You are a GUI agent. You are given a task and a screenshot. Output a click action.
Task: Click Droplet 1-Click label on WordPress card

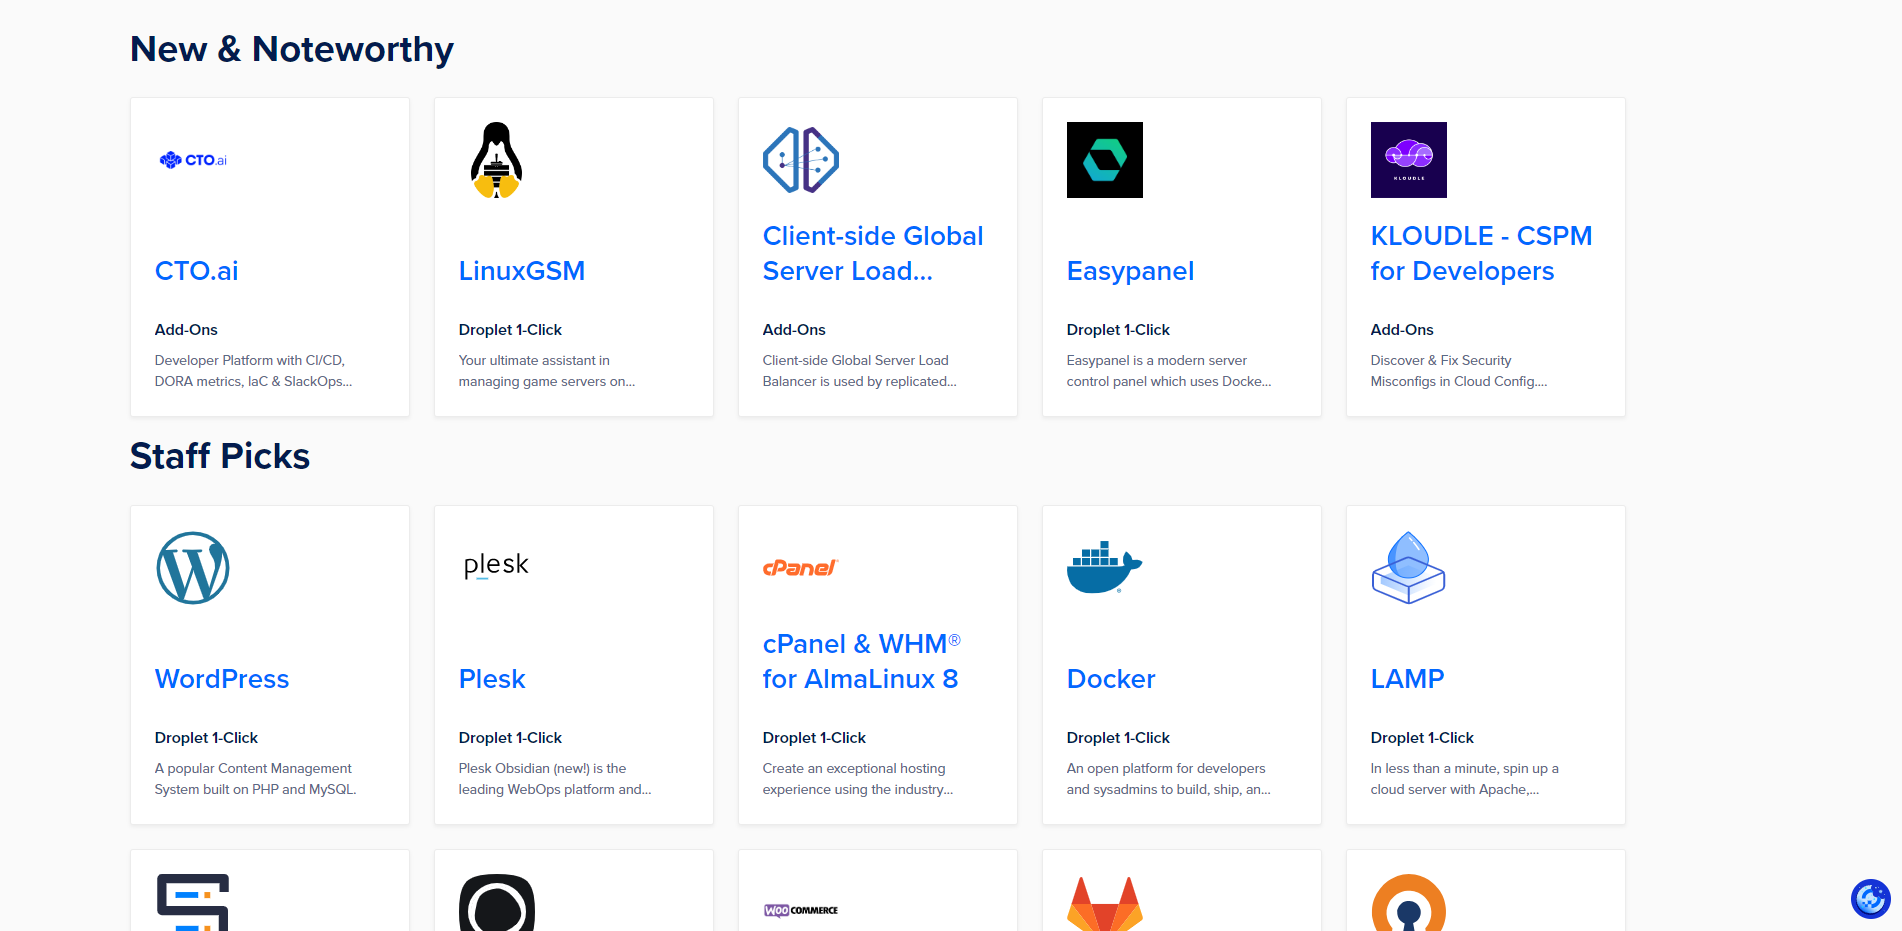pos(206,738)
